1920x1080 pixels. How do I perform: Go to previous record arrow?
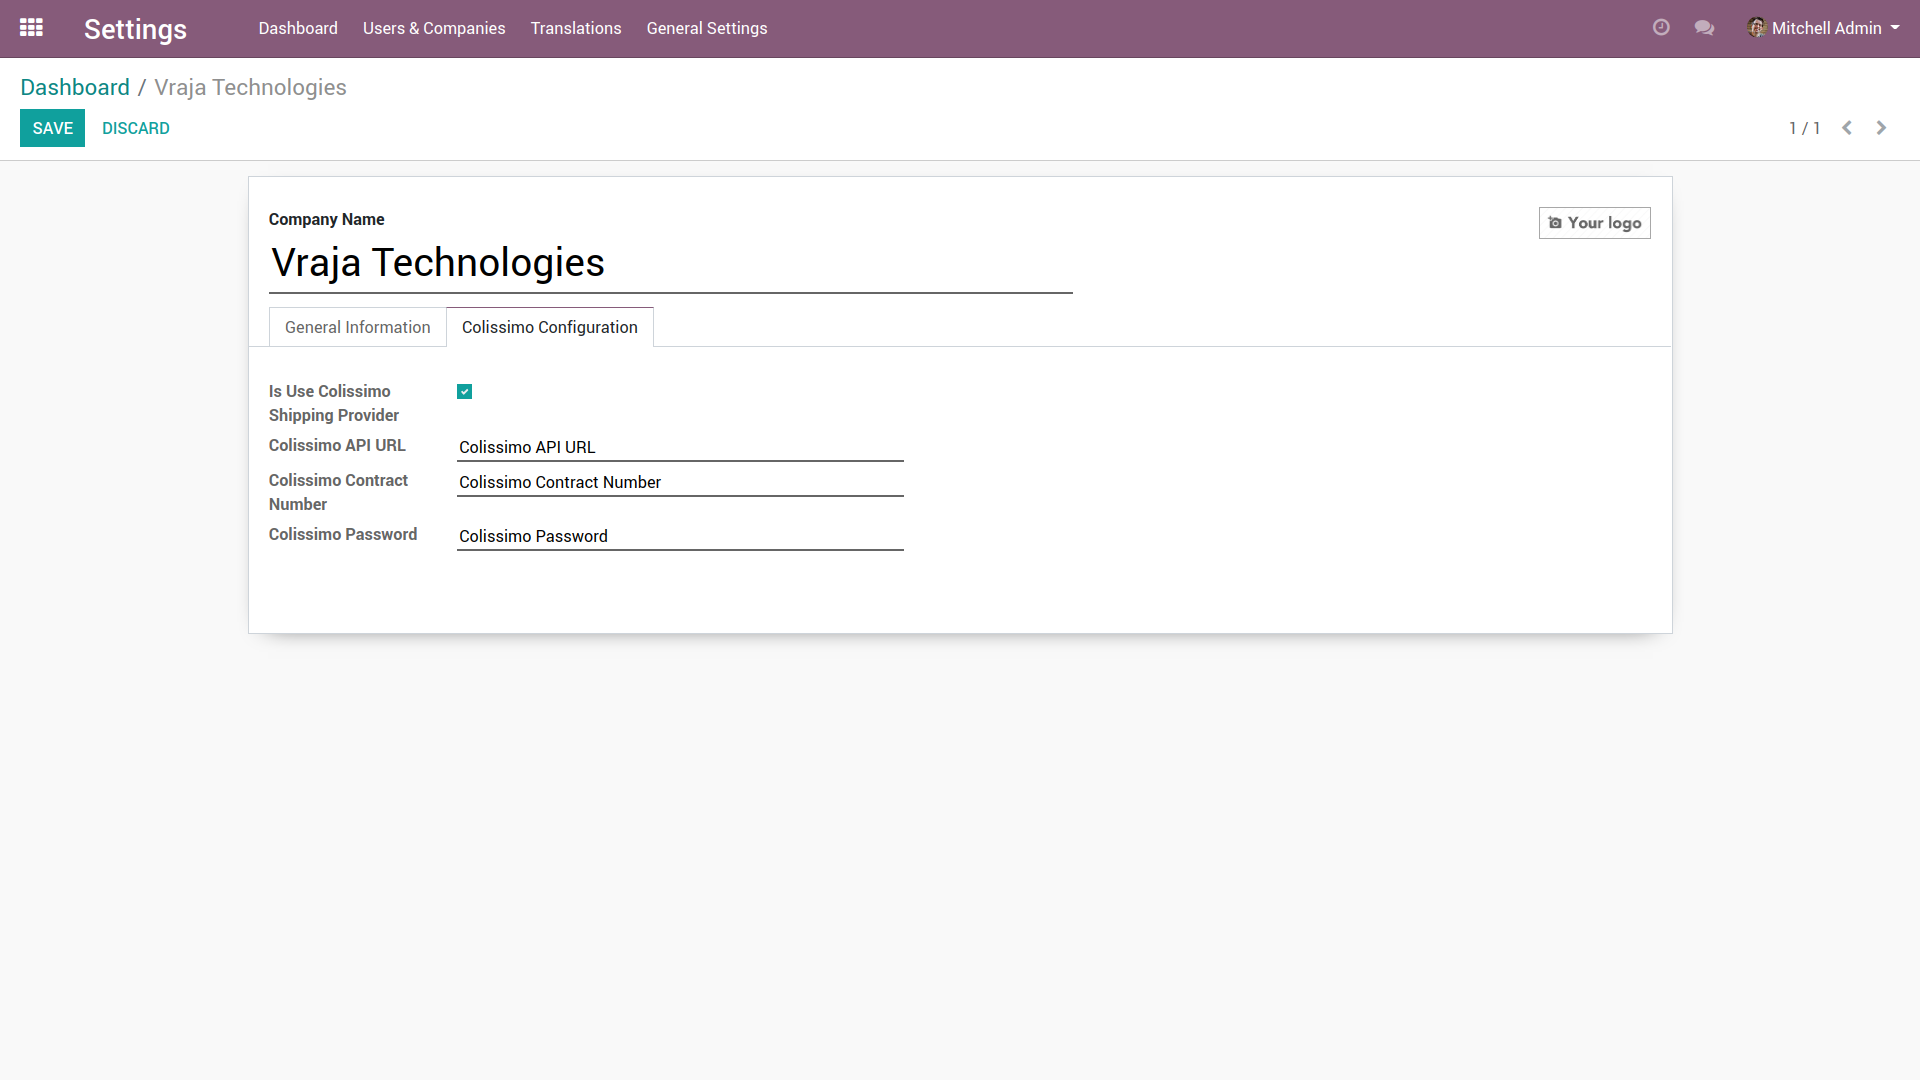1847,128
